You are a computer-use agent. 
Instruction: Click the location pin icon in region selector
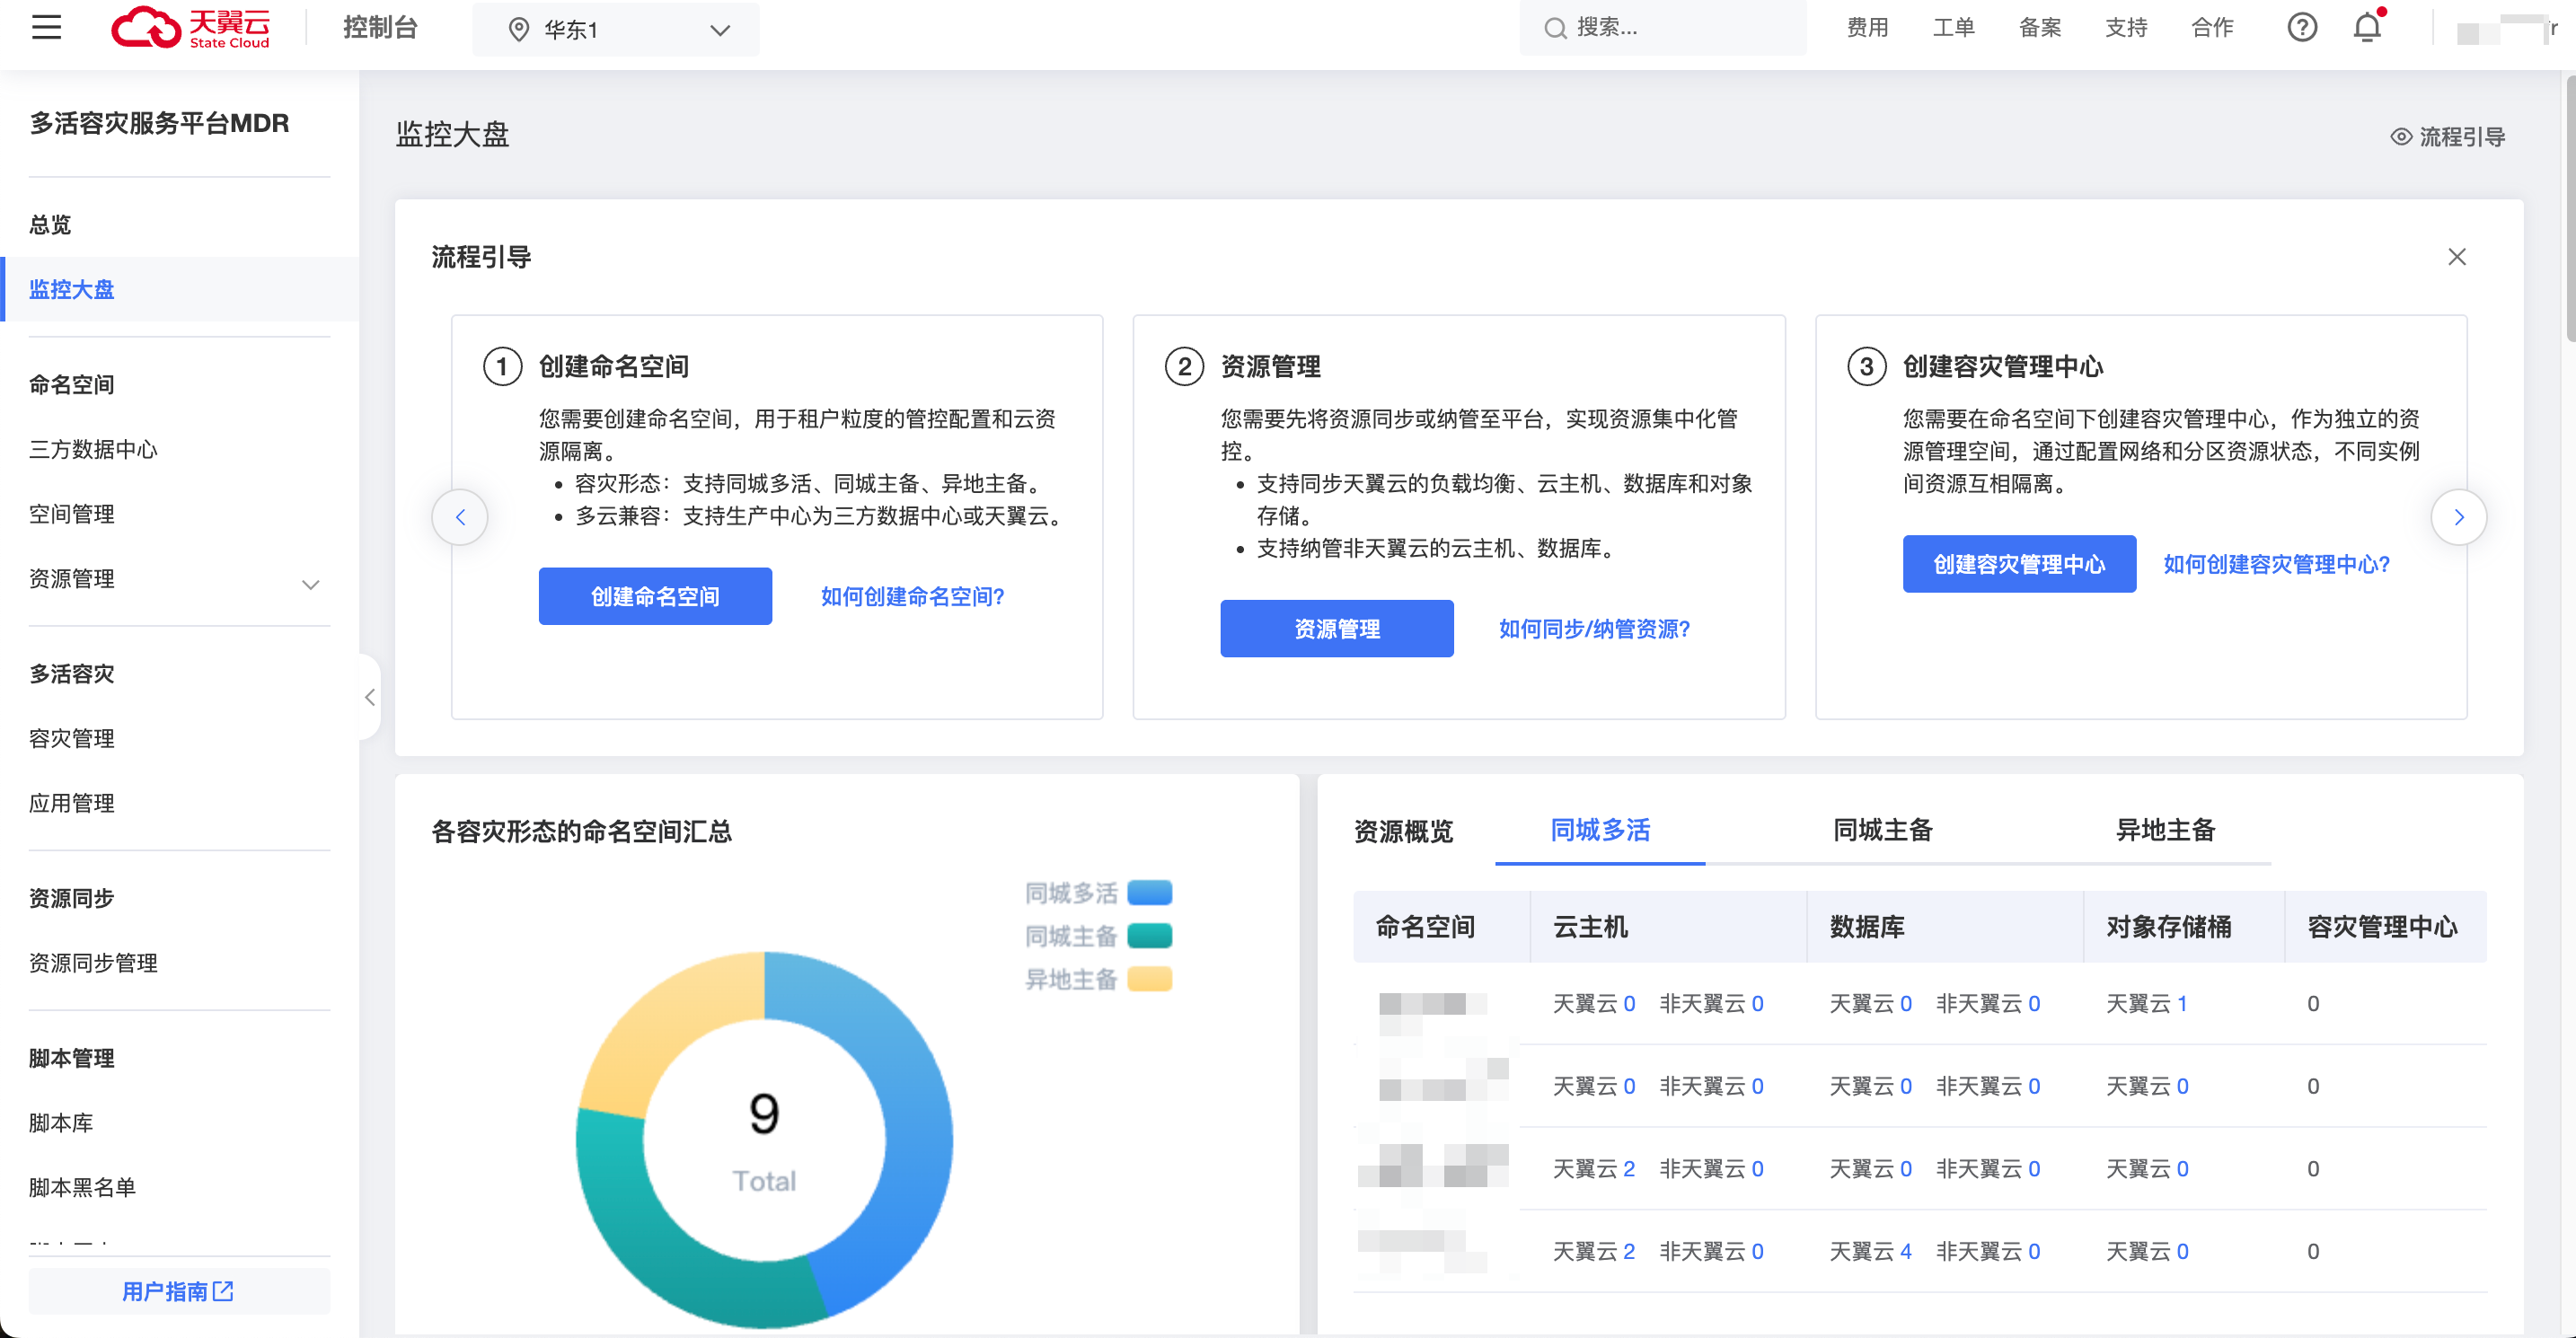pyautogui.click(x=518, y=29)
